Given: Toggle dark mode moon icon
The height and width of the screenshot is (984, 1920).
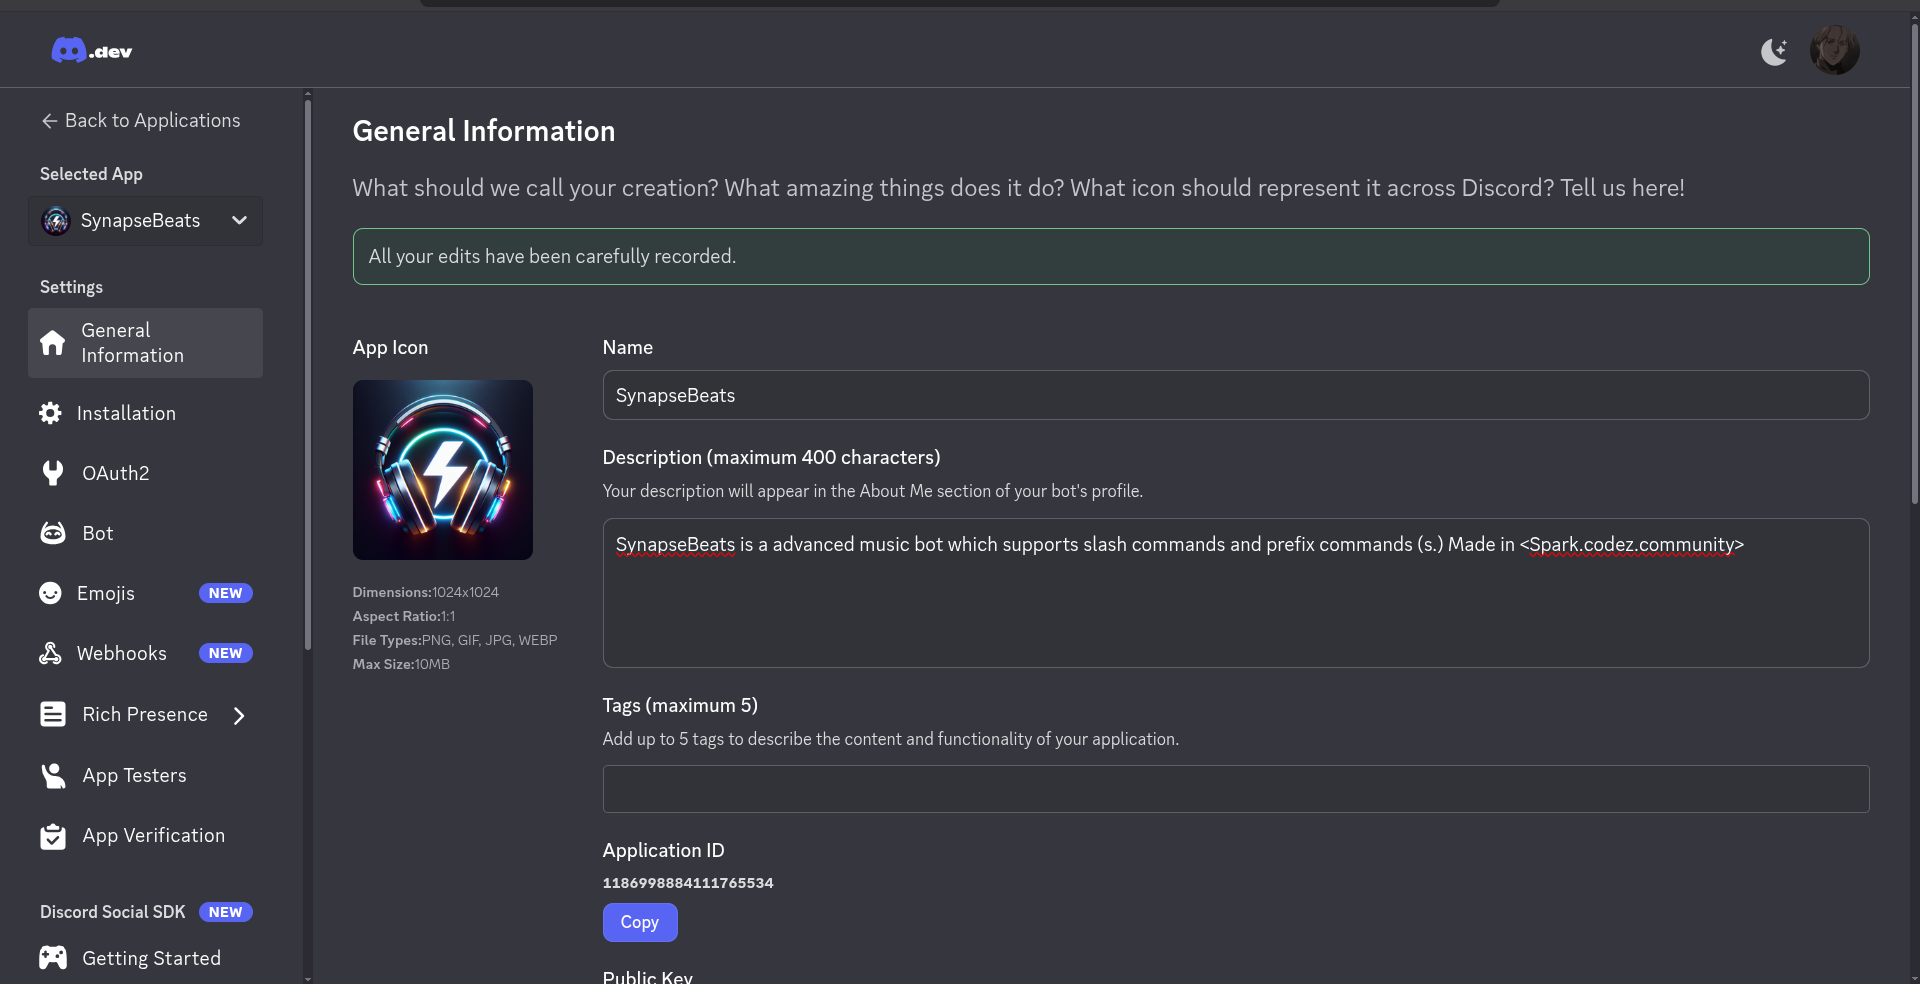Looking at the screenshot, I should point(1774,51).
